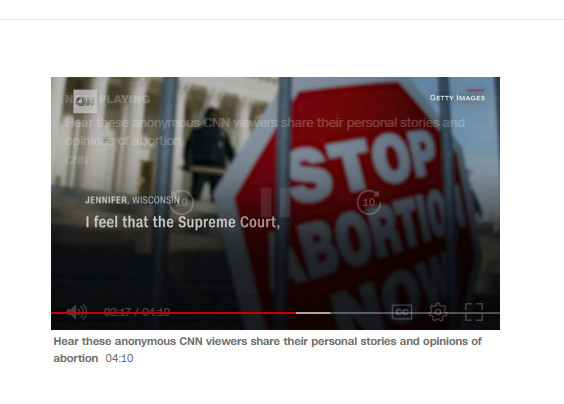Click the played red portion of the progress bar
This screenshot has height=404, width=564.
click(x=173, y=313)
